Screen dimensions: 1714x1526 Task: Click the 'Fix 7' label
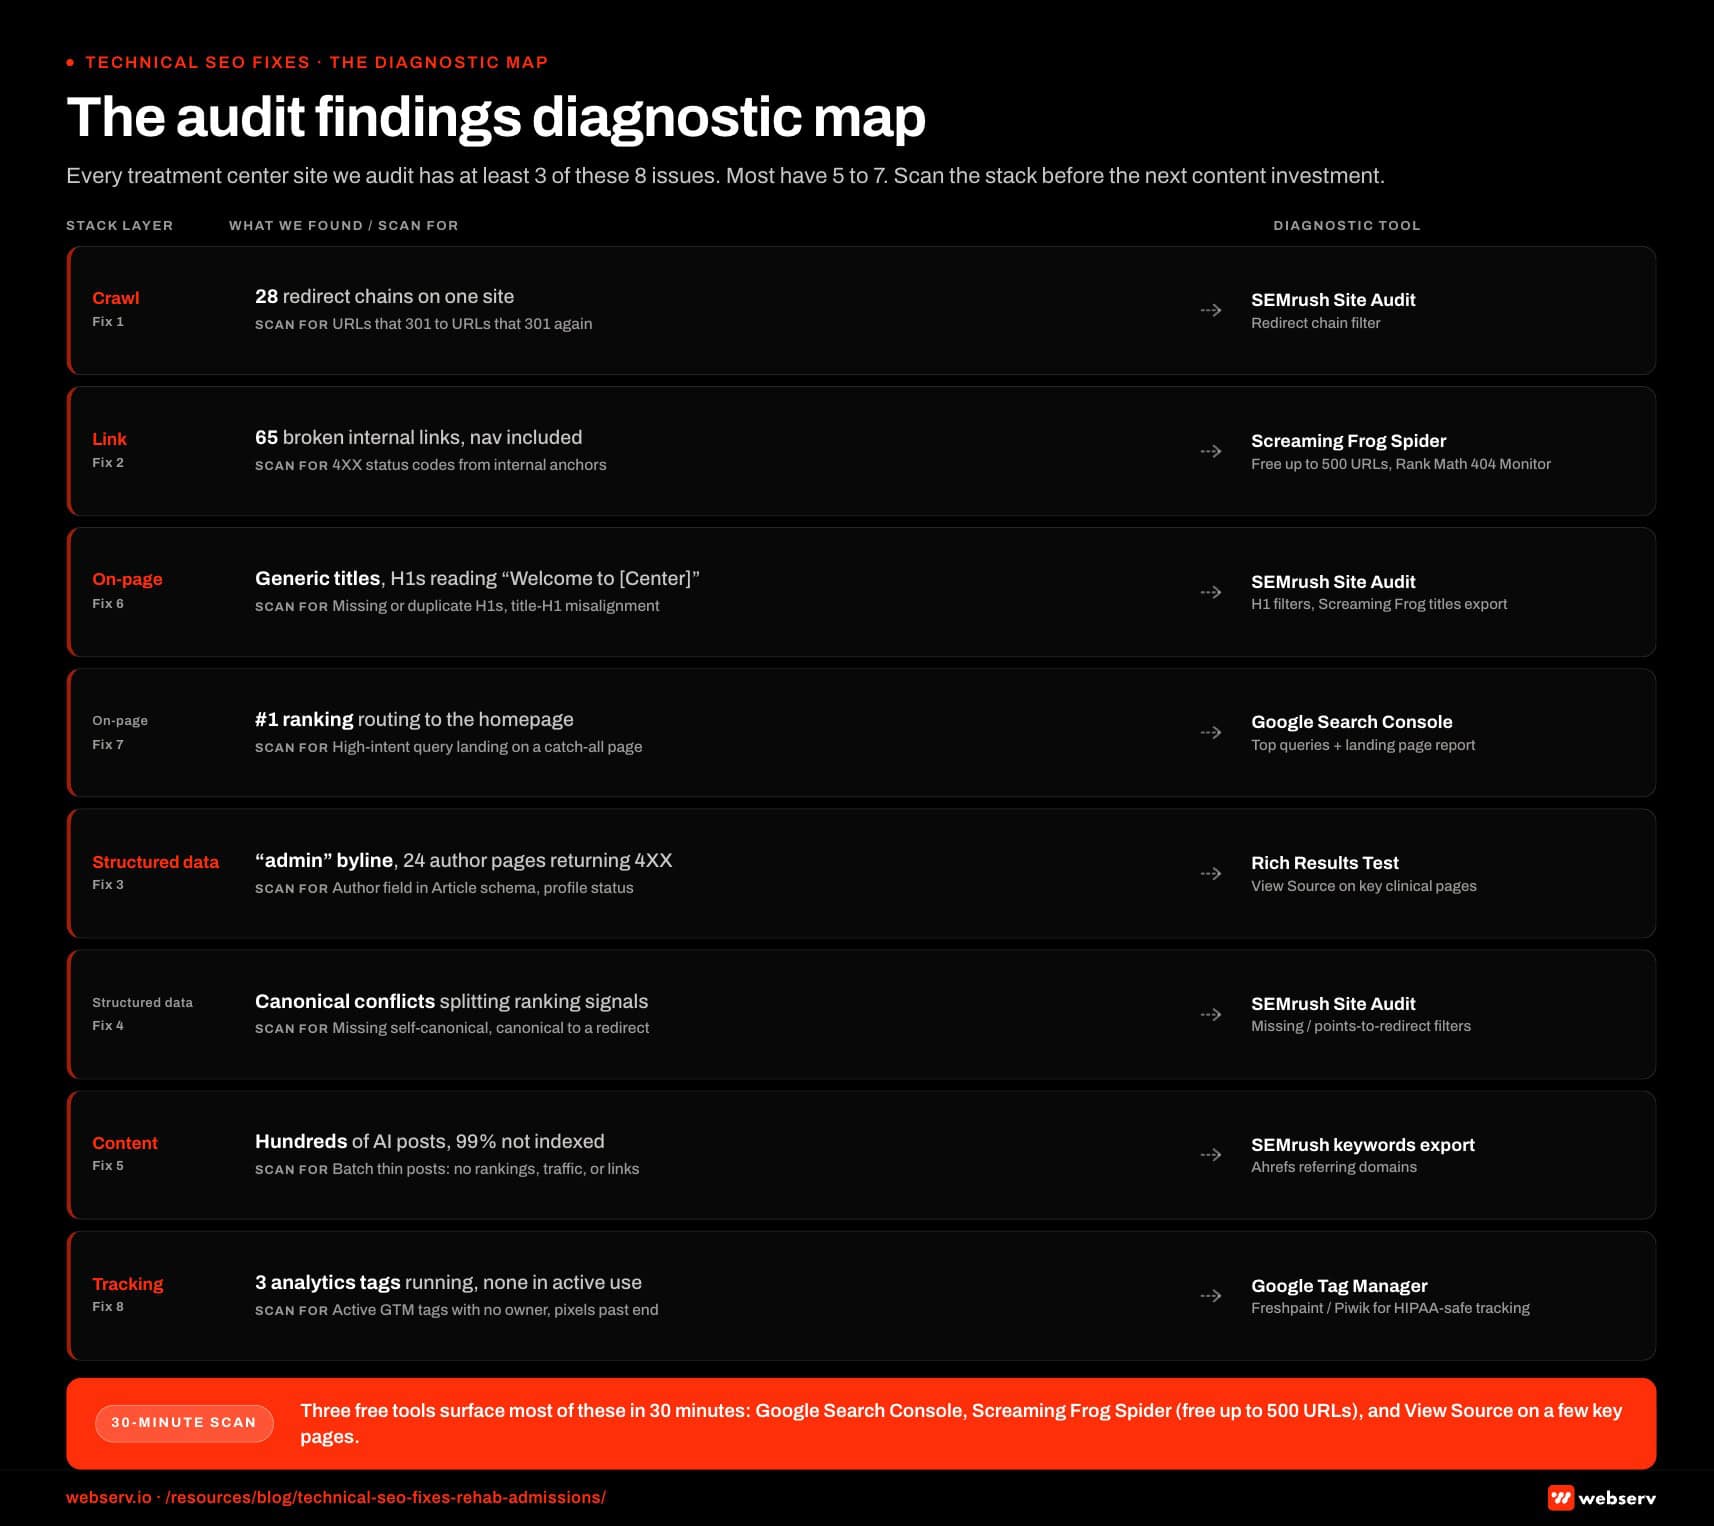point(108,745)
